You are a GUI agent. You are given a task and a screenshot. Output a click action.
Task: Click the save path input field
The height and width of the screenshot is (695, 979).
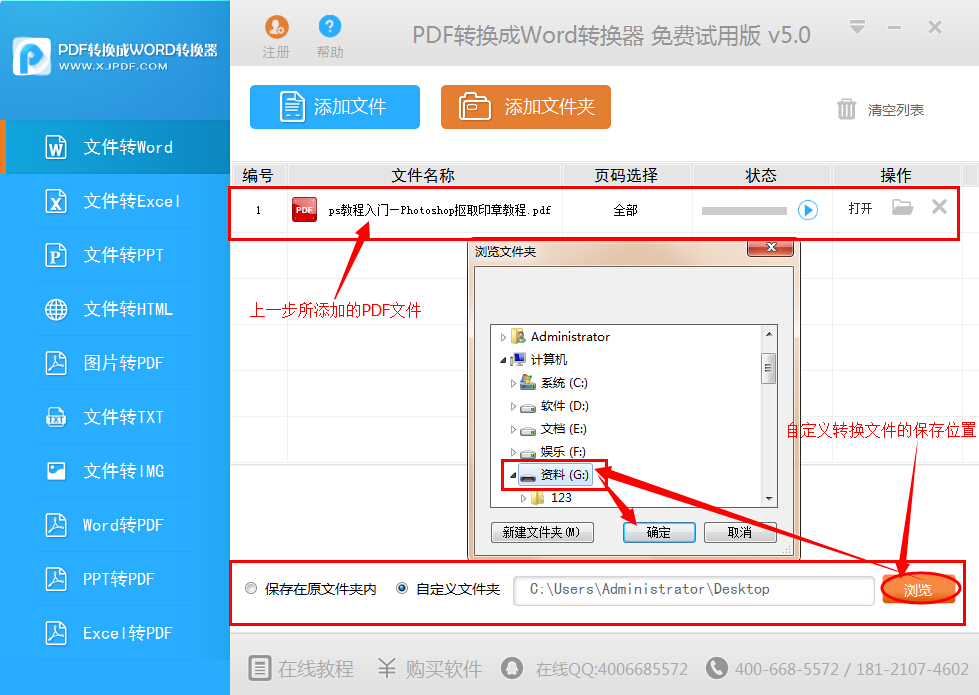click(694, 590)
